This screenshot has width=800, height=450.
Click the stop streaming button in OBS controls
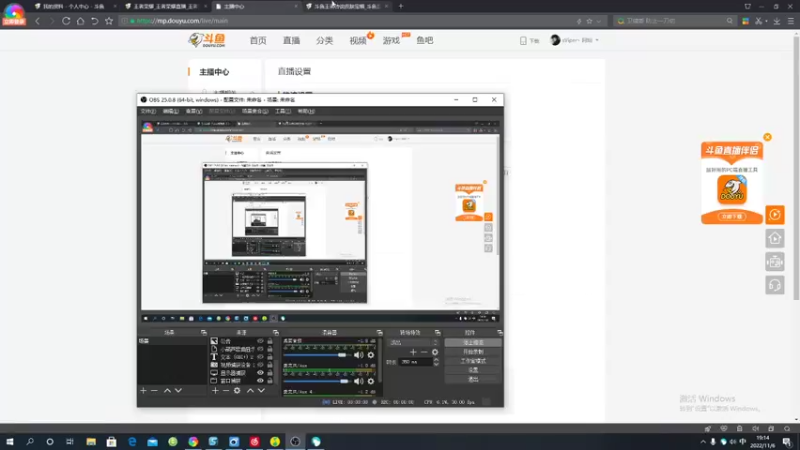tap(473, 342)
